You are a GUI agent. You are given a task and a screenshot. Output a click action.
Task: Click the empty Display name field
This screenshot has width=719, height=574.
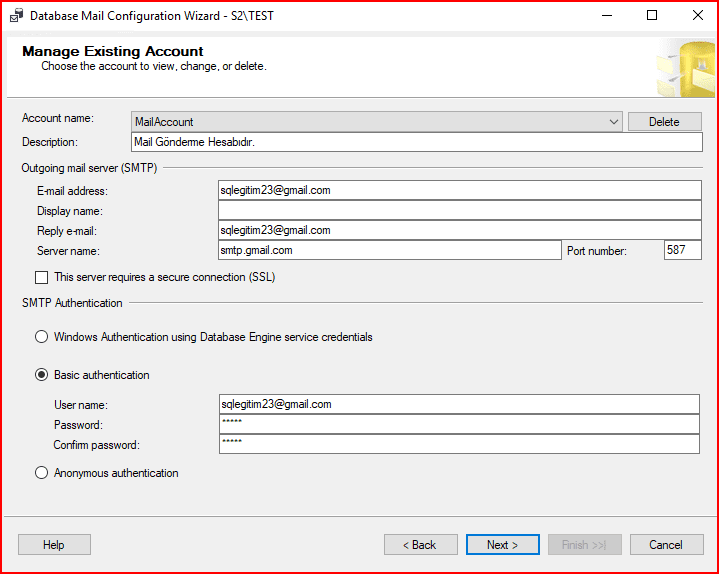[x=459, y=210]
